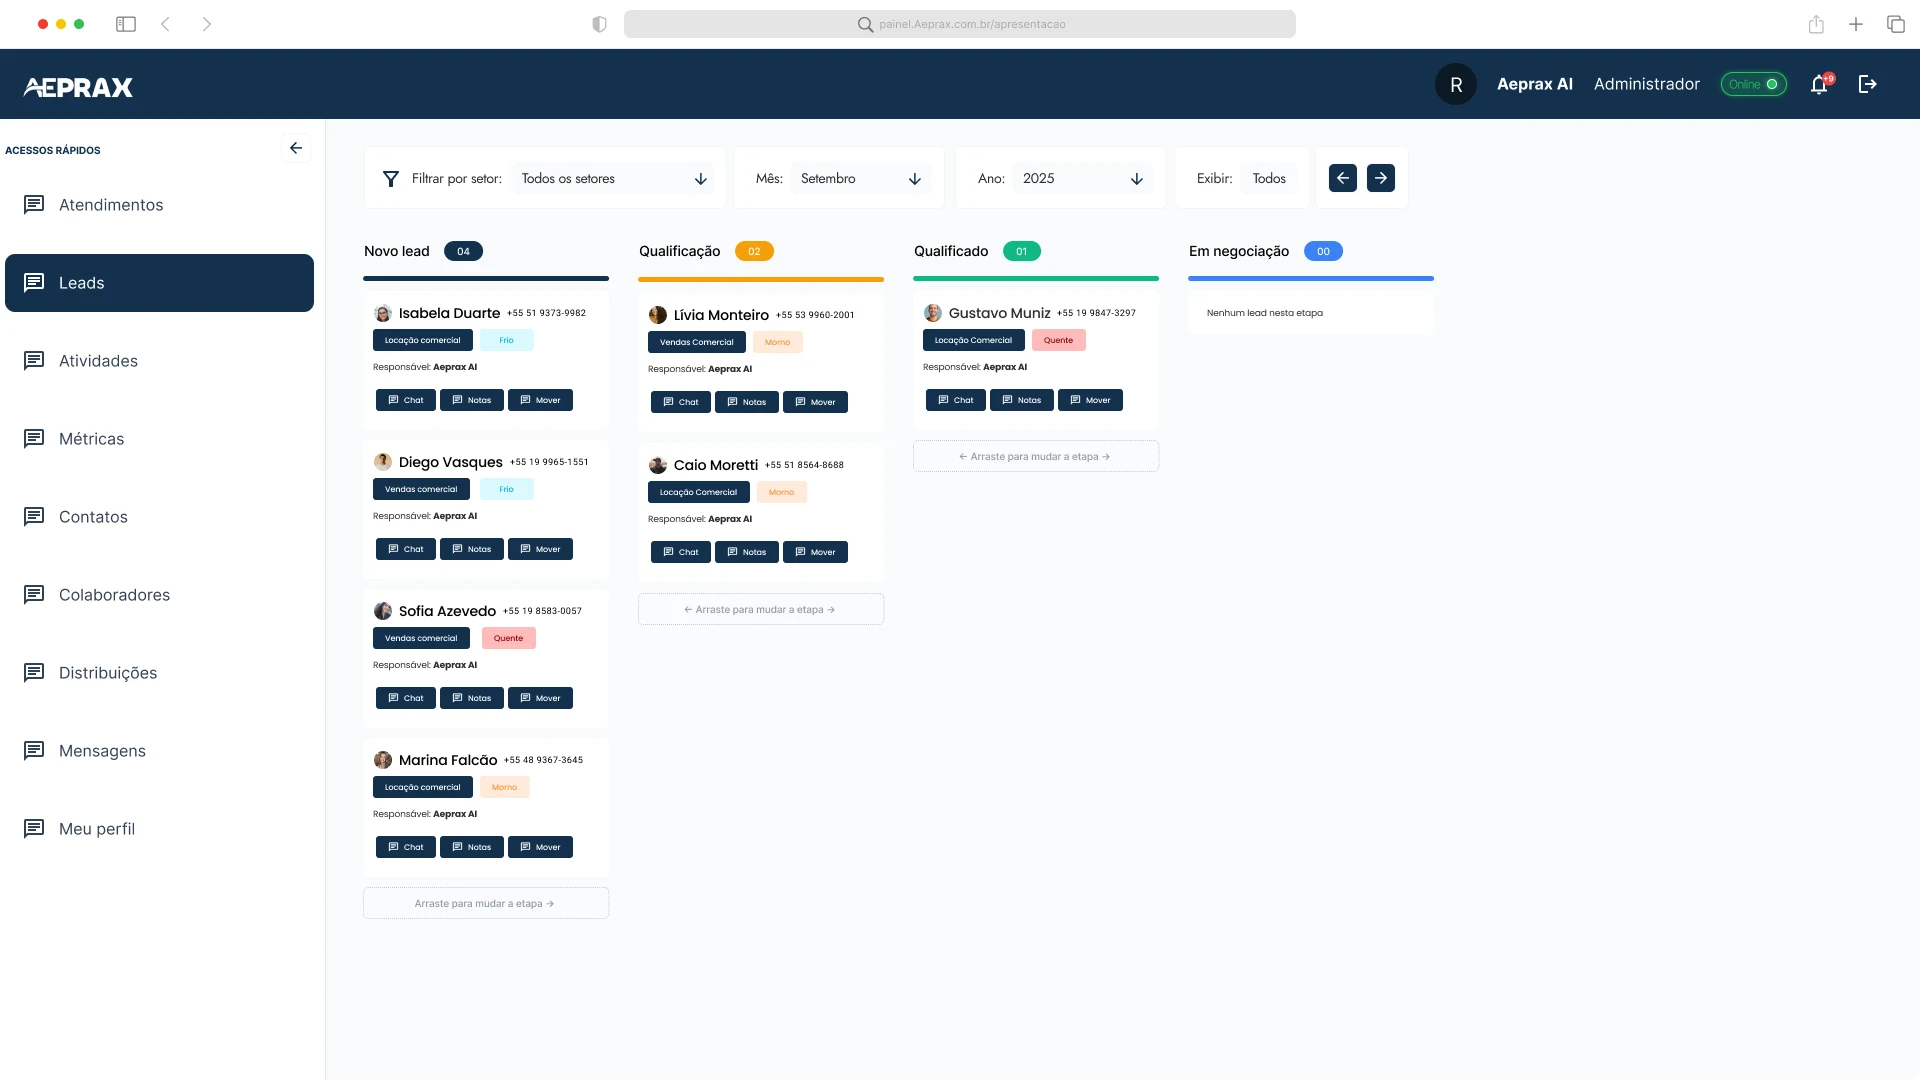
Task: Click the Novo lead count badge 04
Action: coord(463,251)
